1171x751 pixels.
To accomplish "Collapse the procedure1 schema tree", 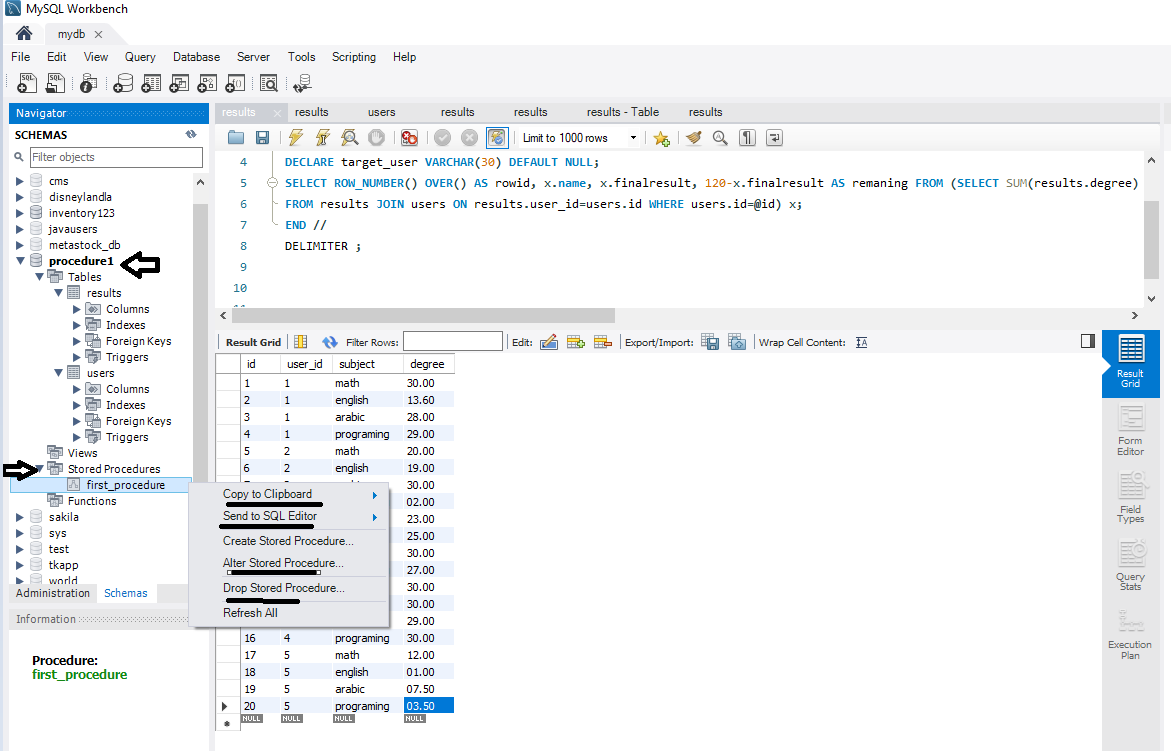I will tap(21, 261).
